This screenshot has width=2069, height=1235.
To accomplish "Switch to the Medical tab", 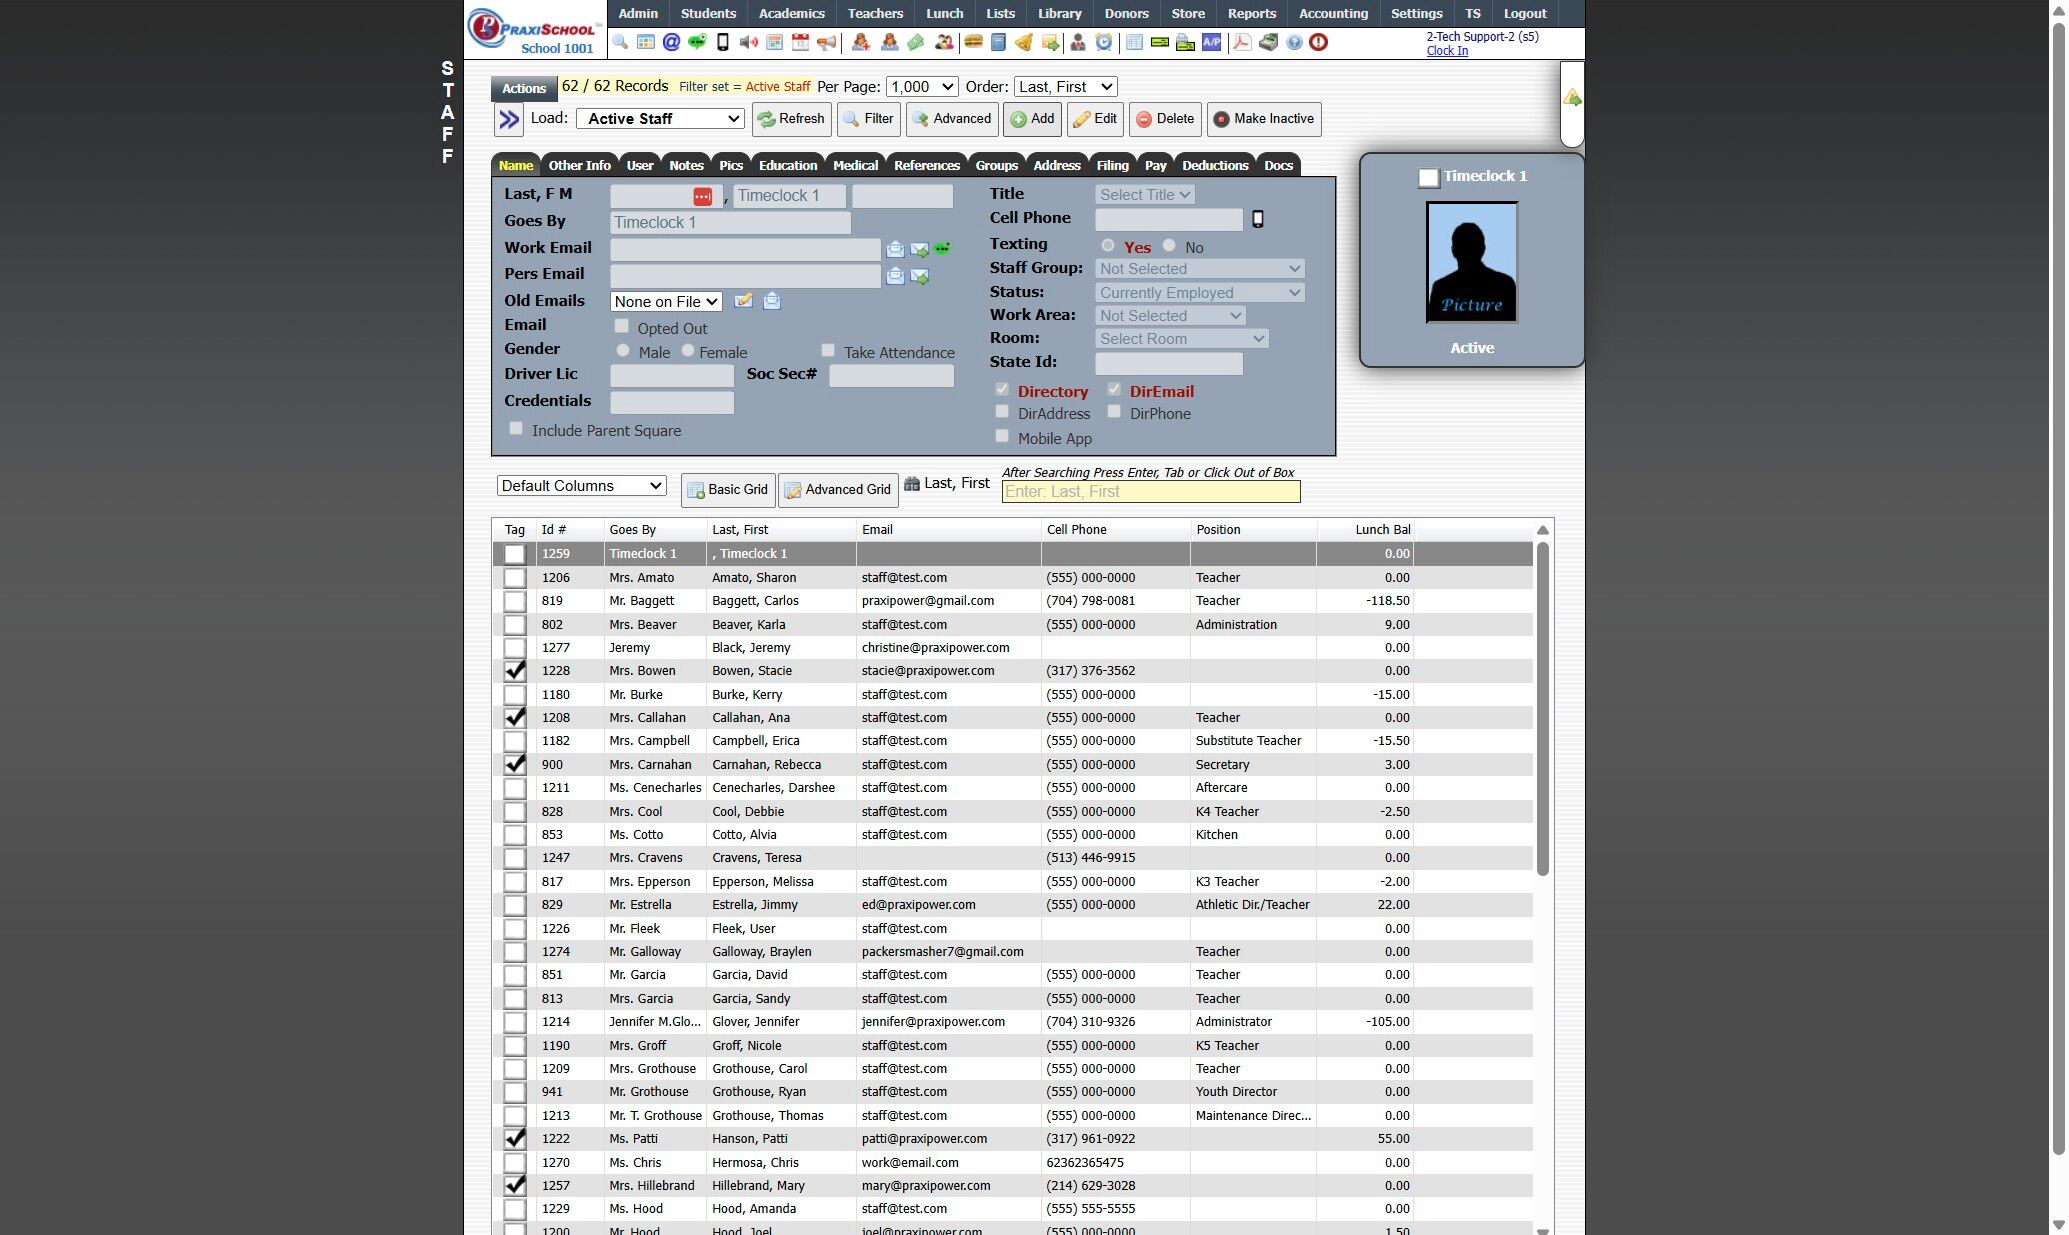I will tap(855, 165).
